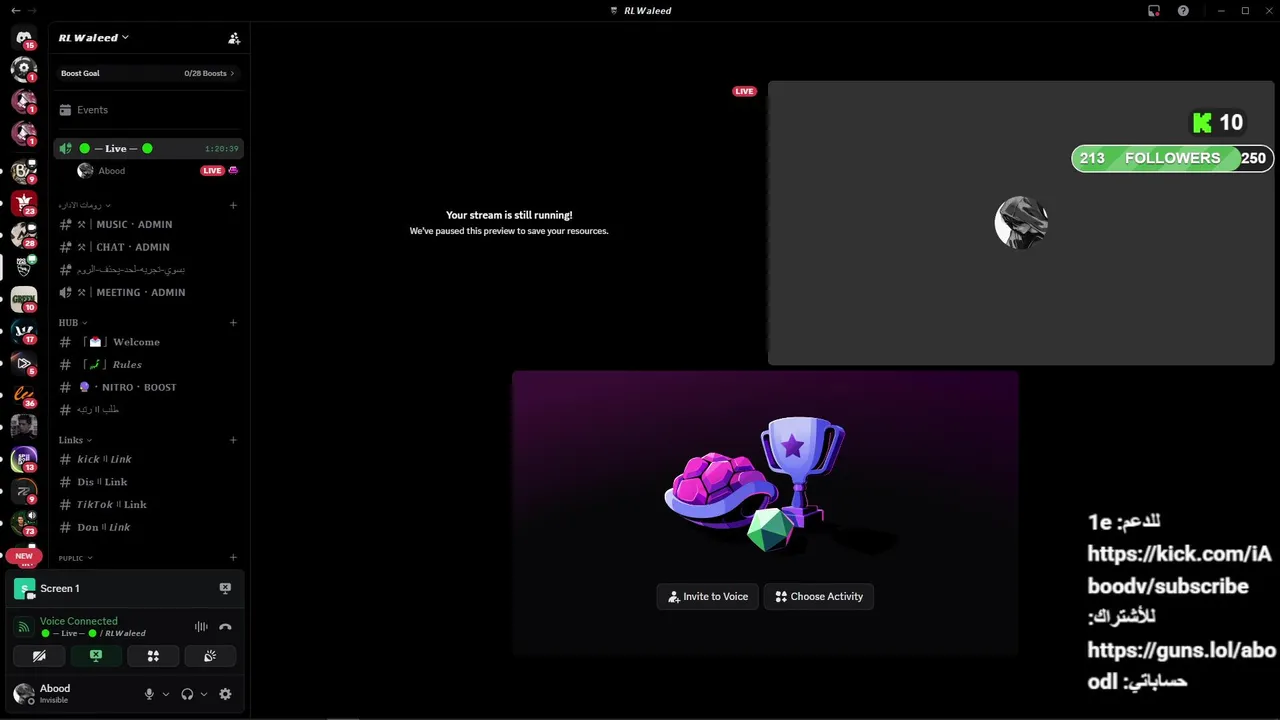Open the activities launcher shapes icon
This screenshot has width=1280, height=720.
click(153, 656)
